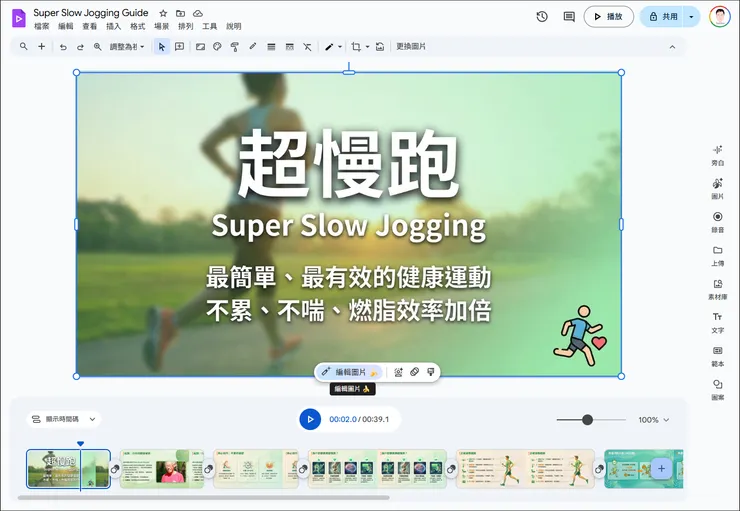The image size is (740, 511).
Task: Expand the 調整為 zoom fit dropdown
Action: point(126,47)
